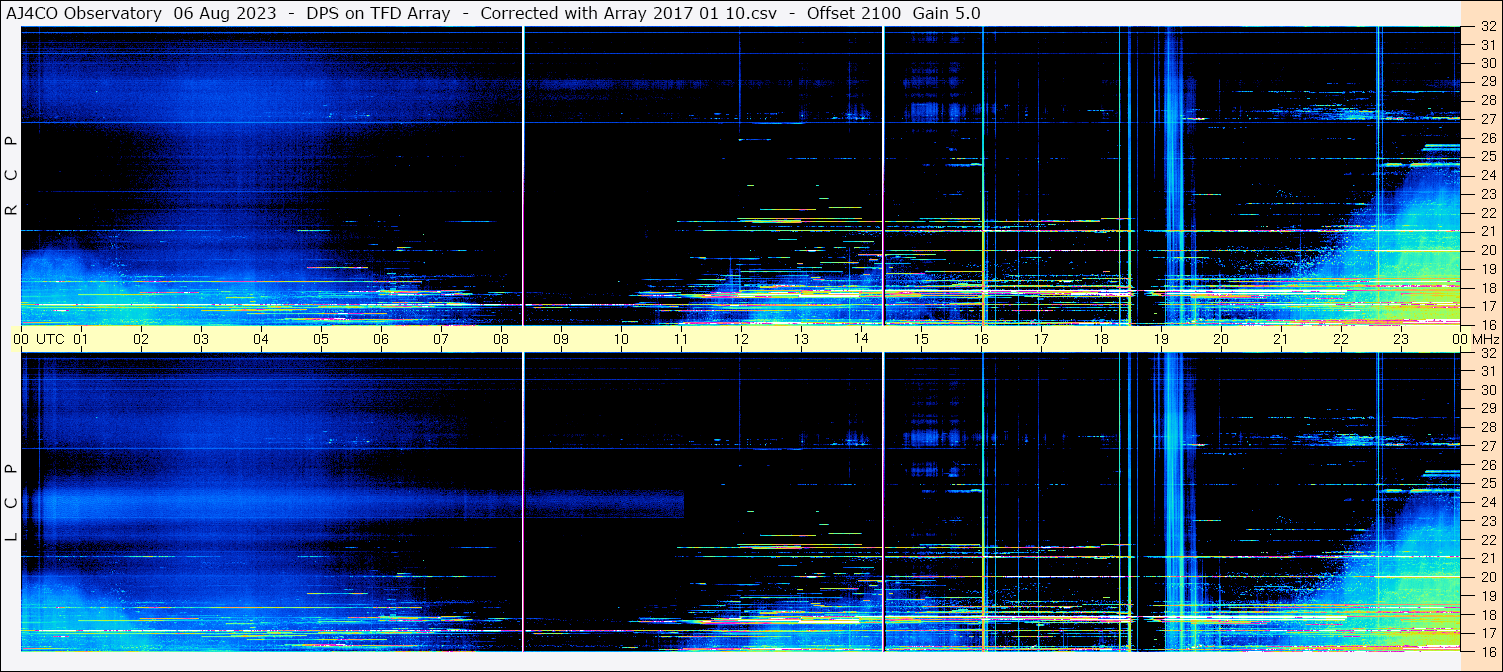
Task: Click the 32 MHz label in RCP panel
Action: 1487,27
